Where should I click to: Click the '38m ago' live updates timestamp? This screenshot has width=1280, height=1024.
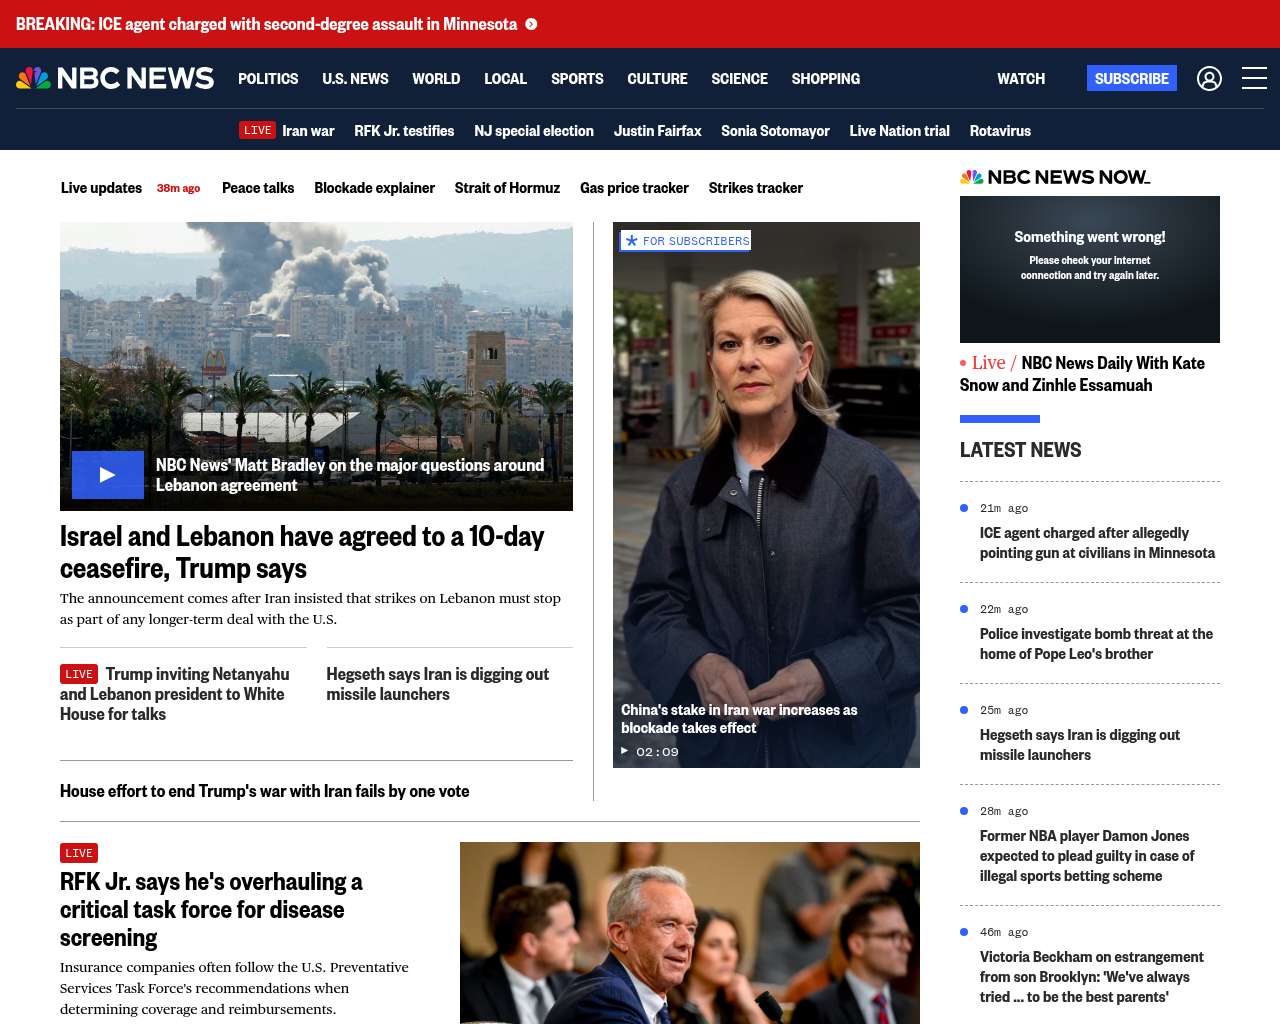coord(178,188)
